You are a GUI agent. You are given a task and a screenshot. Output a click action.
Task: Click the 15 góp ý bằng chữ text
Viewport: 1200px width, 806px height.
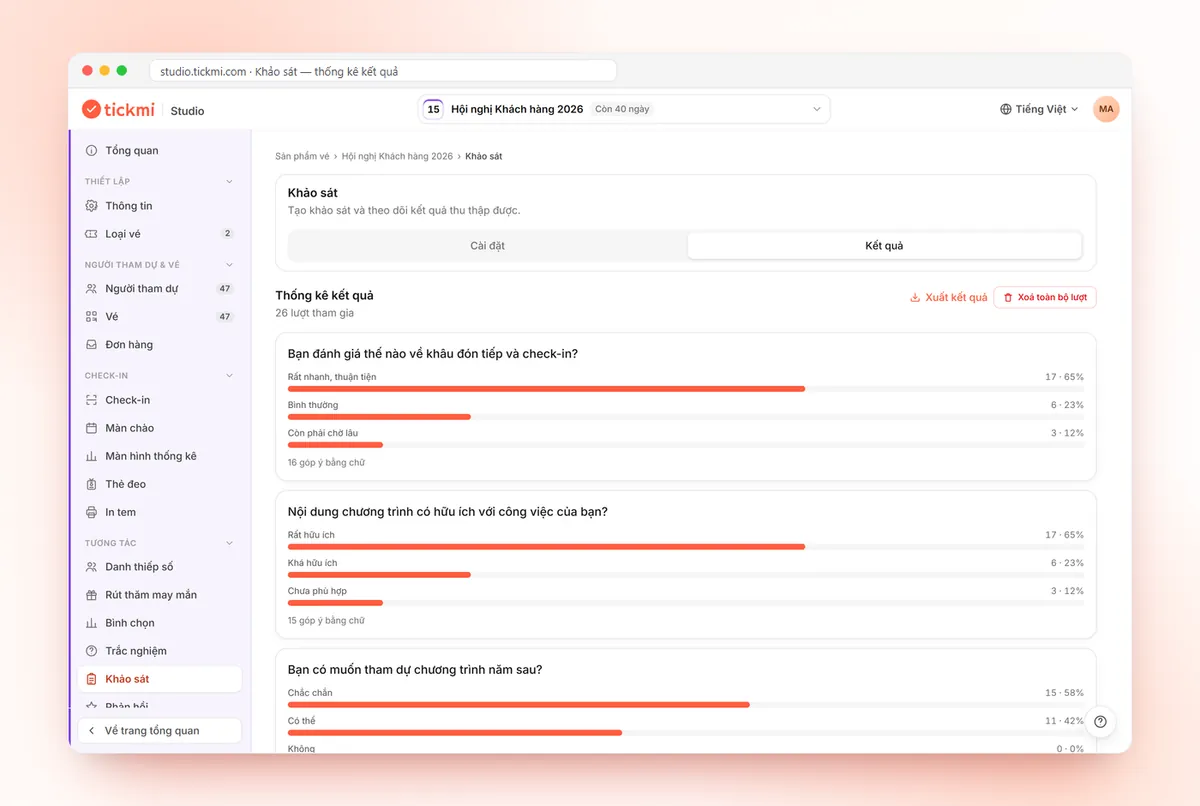[326, 621]
